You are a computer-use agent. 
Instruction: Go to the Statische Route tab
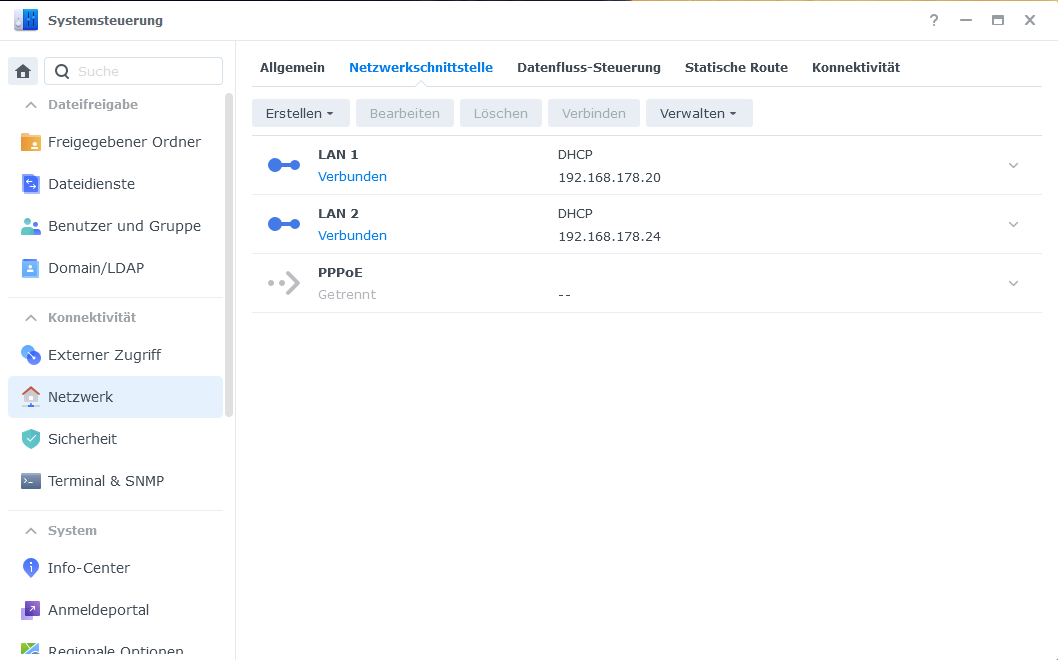[x=736, y=67]
